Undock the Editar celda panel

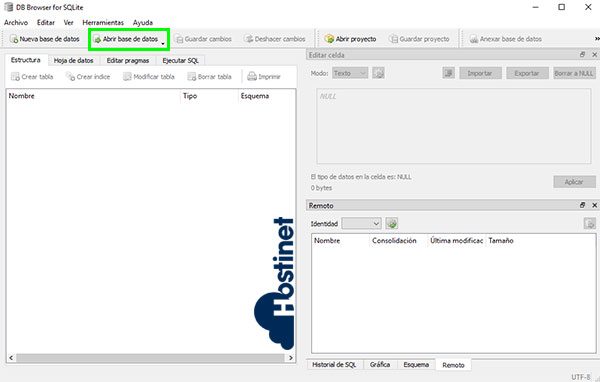(582, 55)
